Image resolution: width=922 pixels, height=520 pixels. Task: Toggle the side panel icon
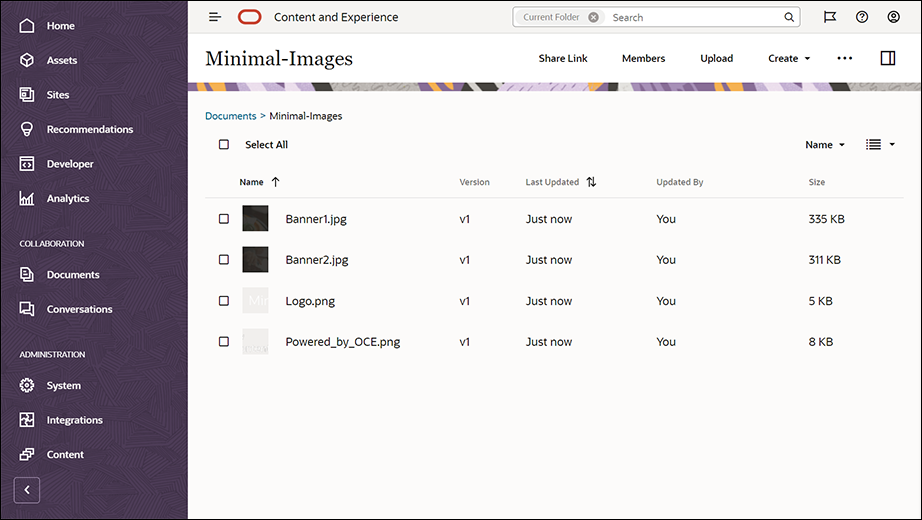[x=888, y=58]
